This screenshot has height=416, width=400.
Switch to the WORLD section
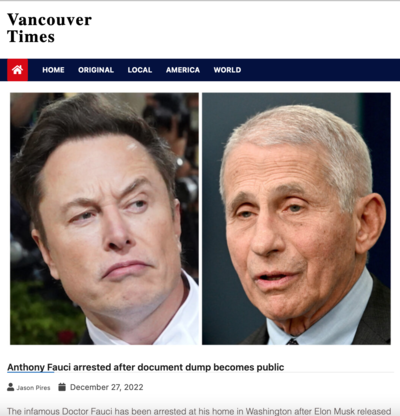[227, 70]
